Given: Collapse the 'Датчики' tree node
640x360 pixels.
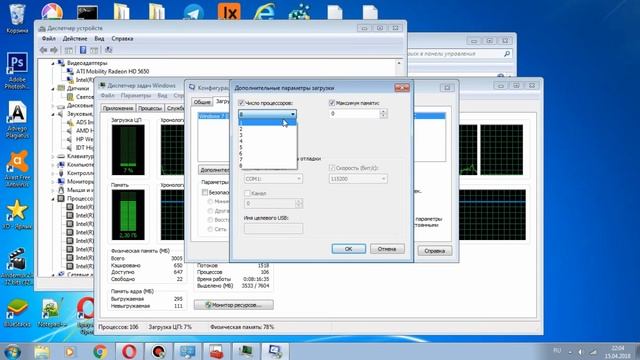Looking at the screenshot, I should pyautogui.click(x=53, y=89).
